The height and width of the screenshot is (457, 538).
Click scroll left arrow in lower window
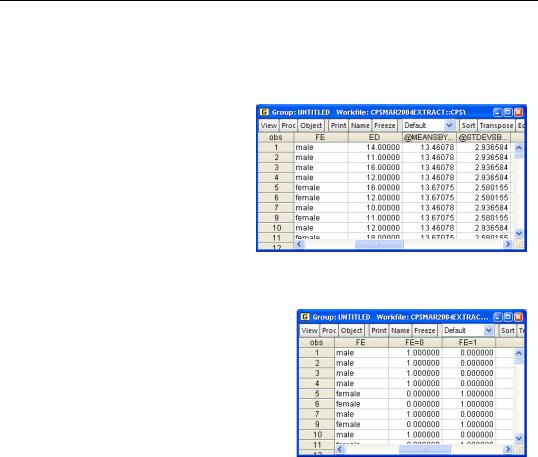[x=340, y=449]
